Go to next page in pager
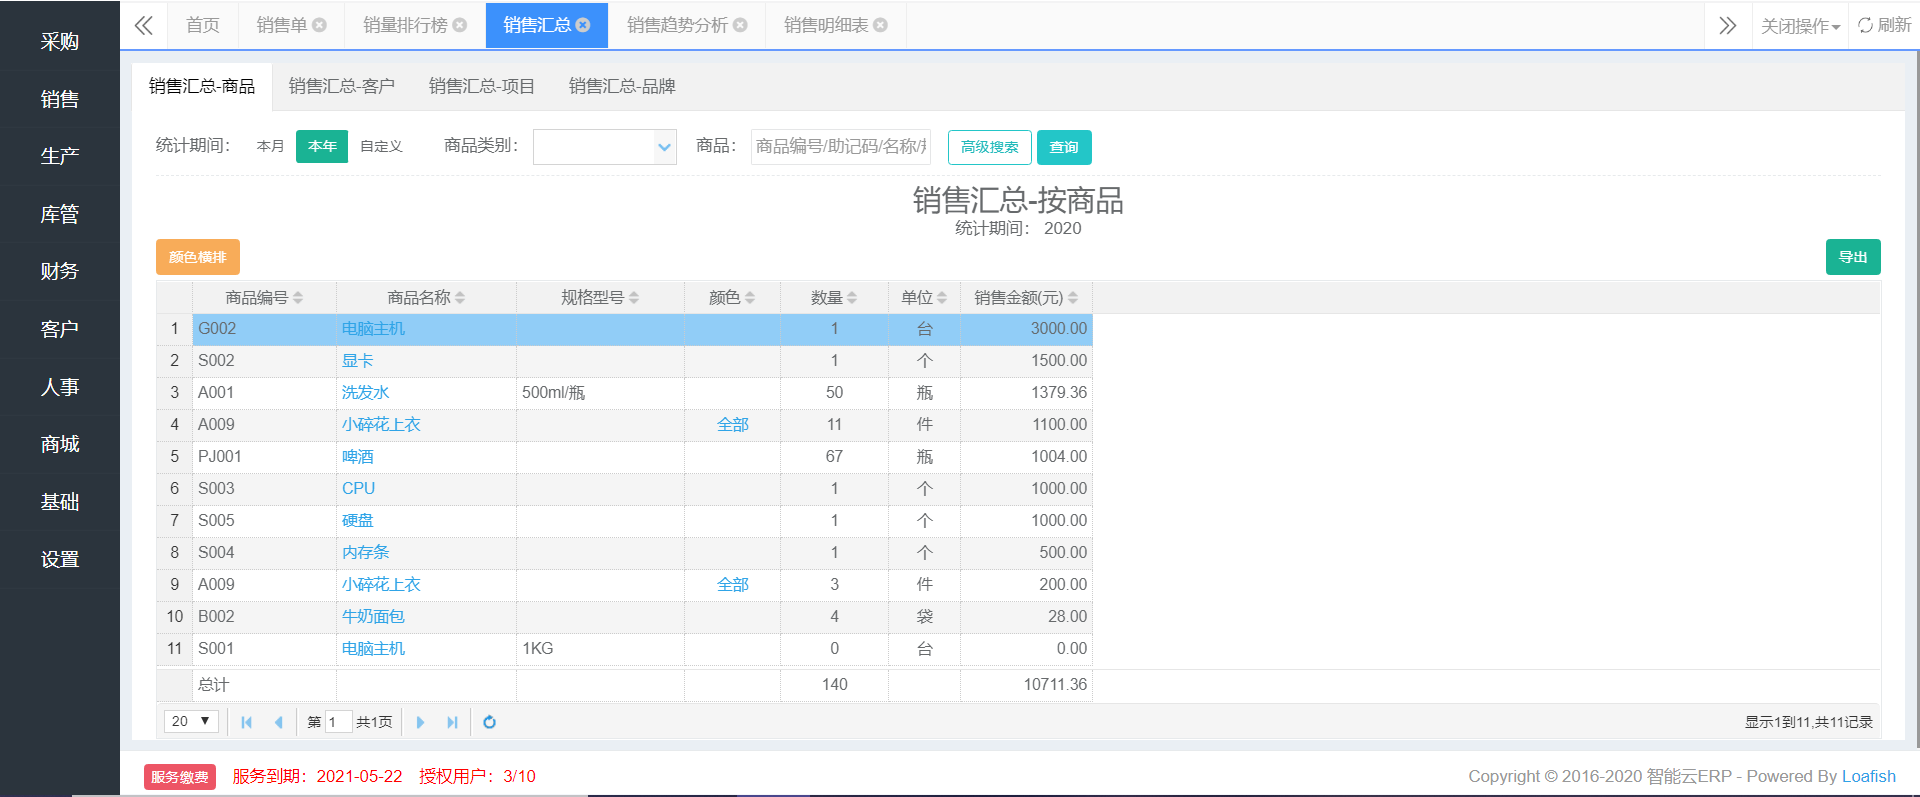Image resolution: width=1920 pixels, height=797 pixels. pyautogui.click(x=420, y=722)
